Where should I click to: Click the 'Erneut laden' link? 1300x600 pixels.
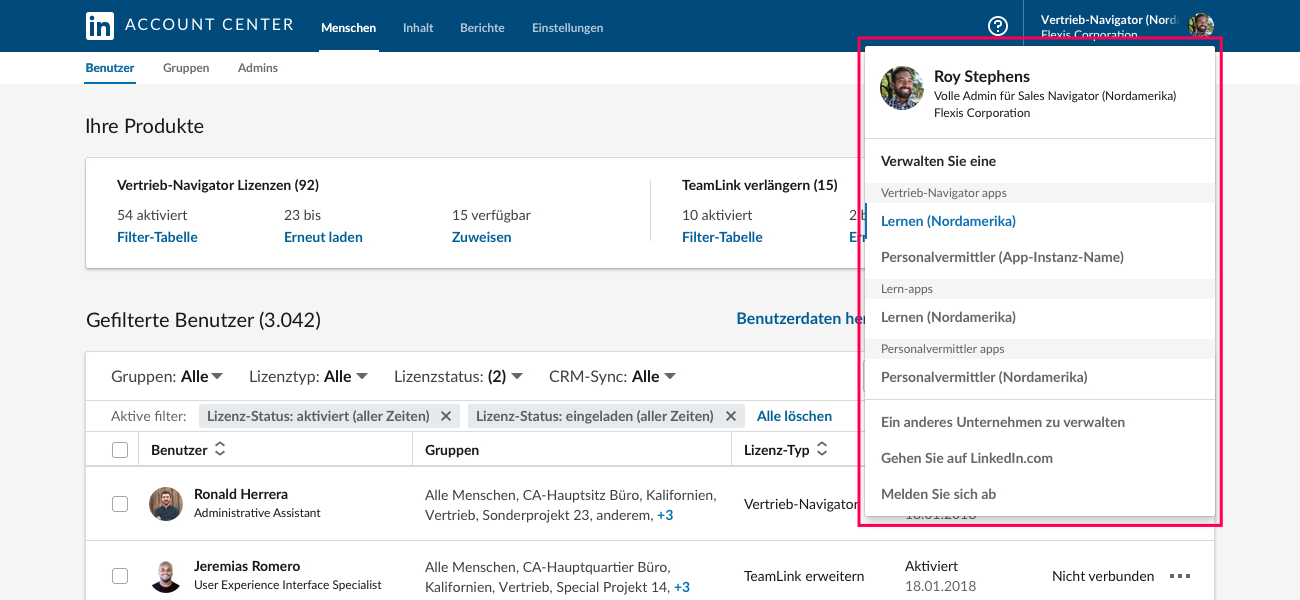tap(323, 237)
